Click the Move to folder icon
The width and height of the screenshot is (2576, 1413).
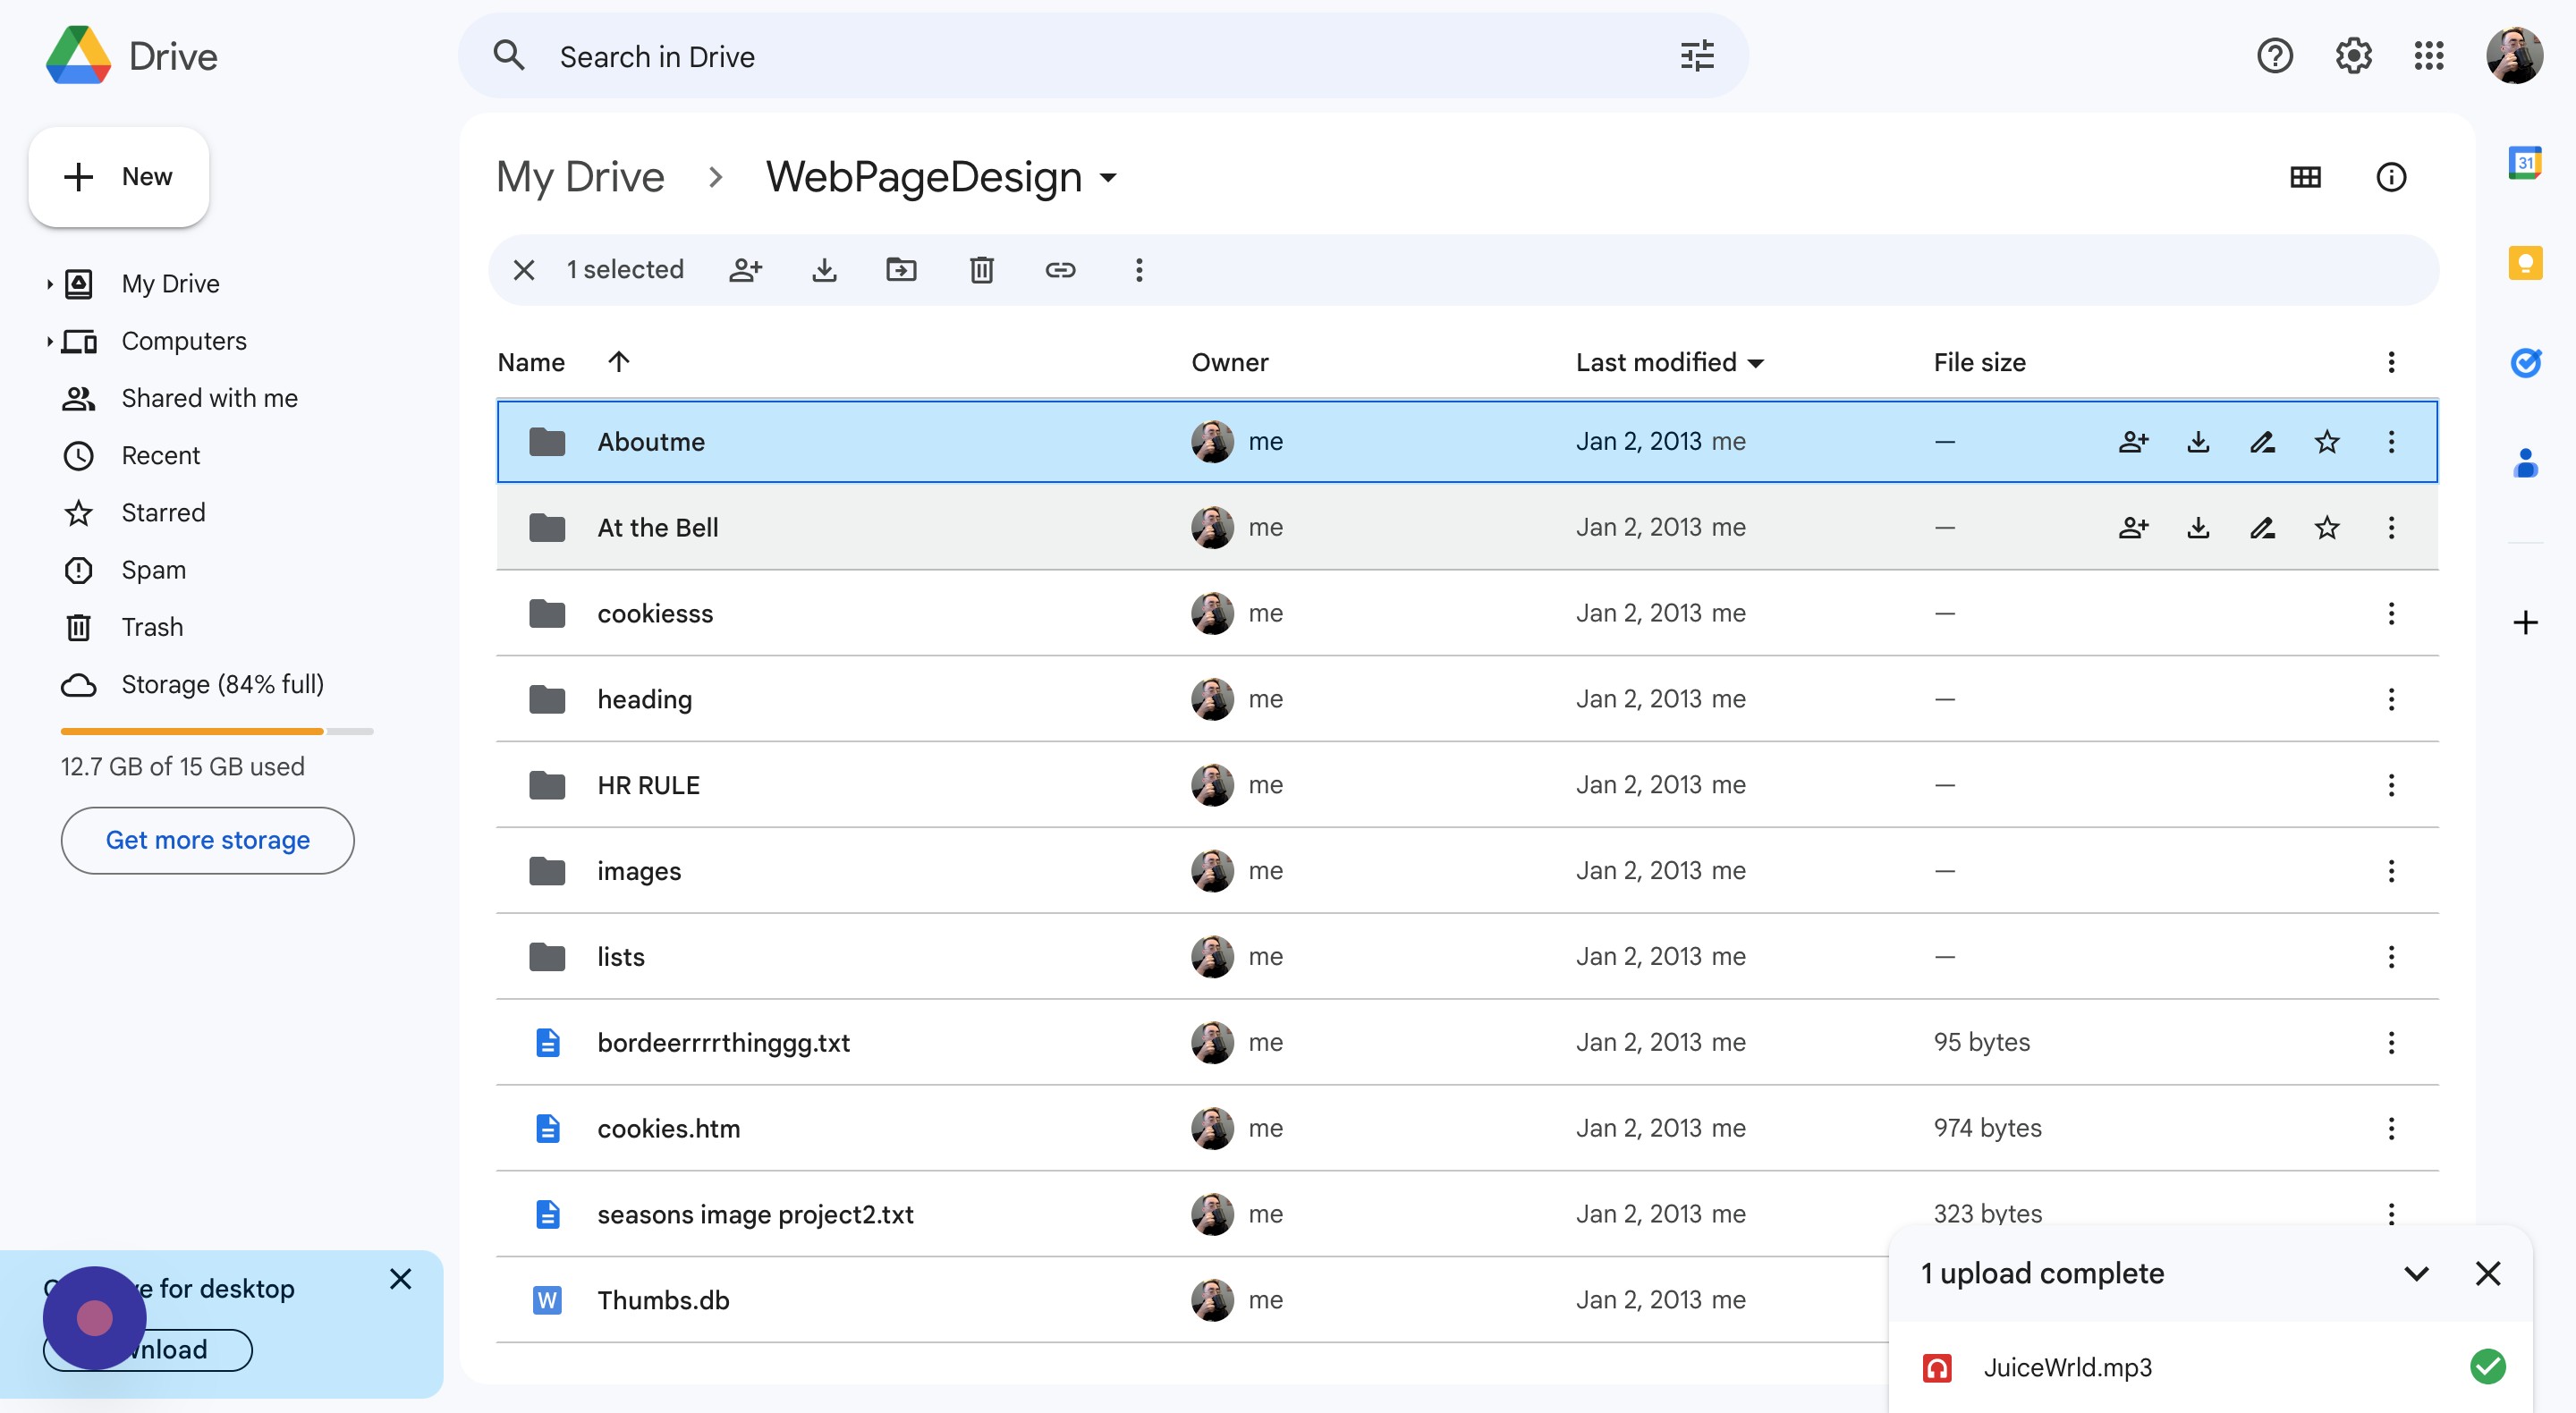click(x=901, y=270)
